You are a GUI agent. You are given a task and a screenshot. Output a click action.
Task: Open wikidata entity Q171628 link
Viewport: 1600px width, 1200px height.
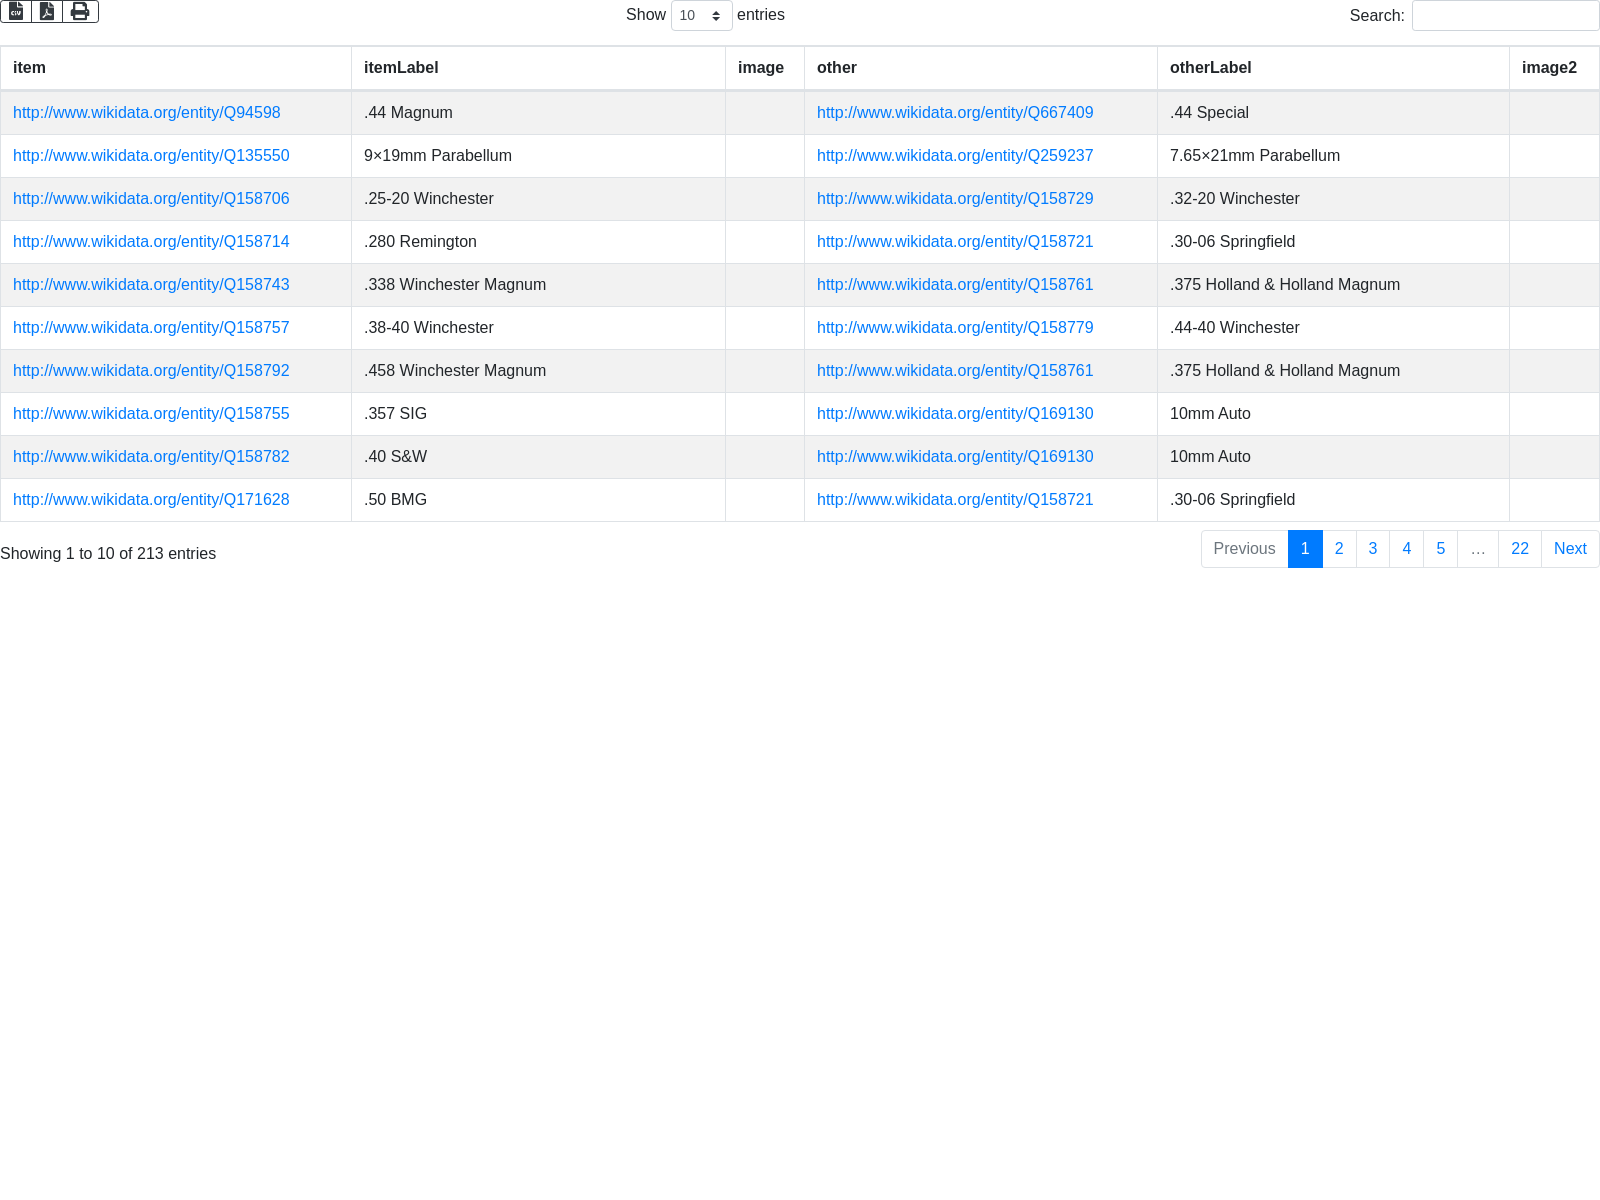tap(151, 500)
